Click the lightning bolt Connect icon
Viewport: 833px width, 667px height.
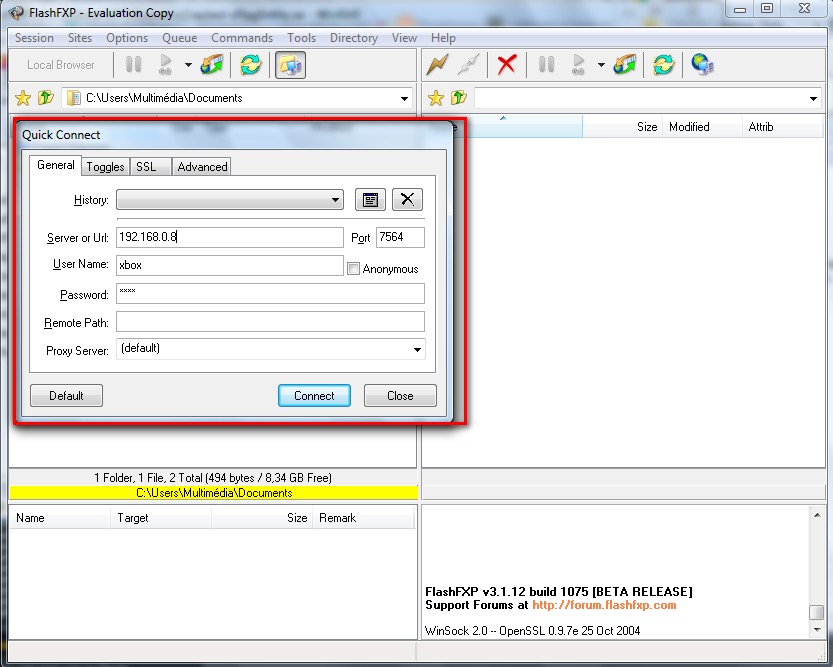point(437,65)
